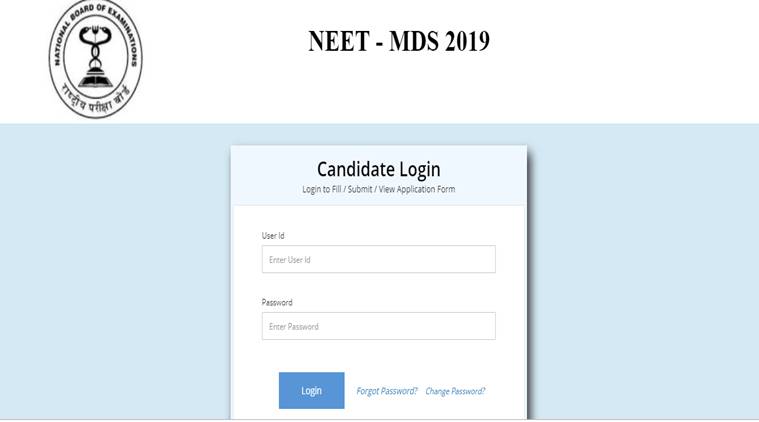Click the 'Enter User Id' placeholder text
Image resolution: width=759 pixels, height=422 pixels.
[x=289, y=260]
